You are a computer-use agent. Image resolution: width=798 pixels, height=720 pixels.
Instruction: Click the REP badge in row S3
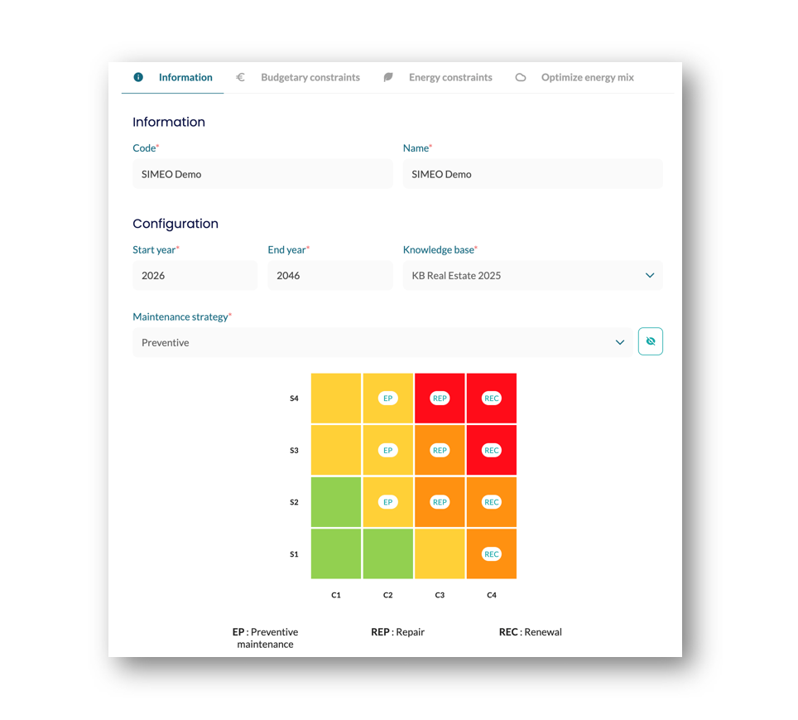439,450
